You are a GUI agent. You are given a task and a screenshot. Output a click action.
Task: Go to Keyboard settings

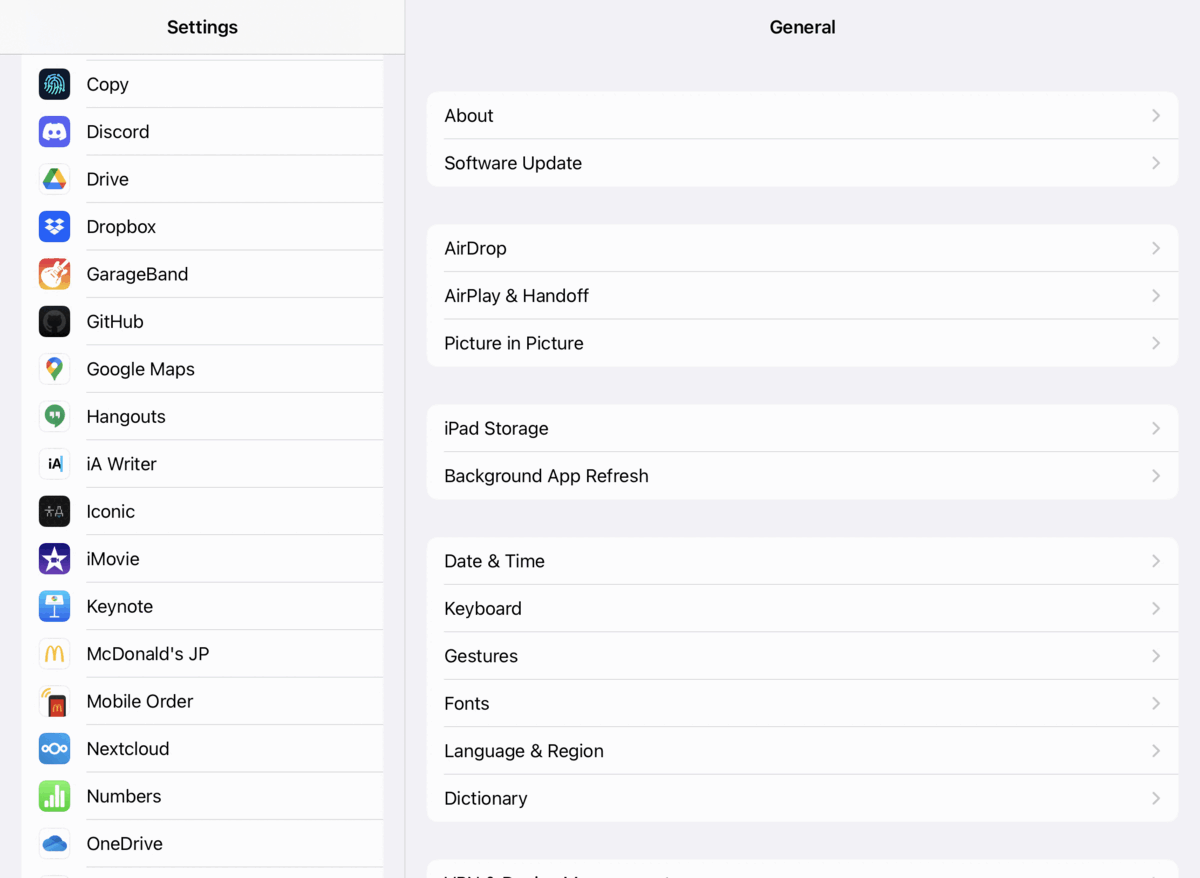(x=802, y=608)
